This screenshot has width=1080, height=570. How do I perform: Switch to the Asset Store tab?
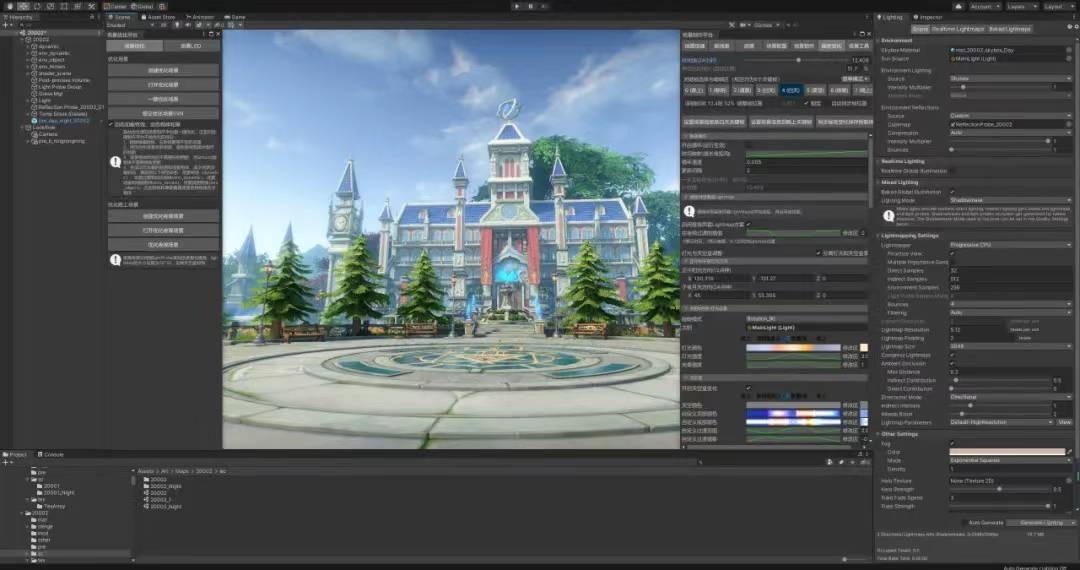158,17
